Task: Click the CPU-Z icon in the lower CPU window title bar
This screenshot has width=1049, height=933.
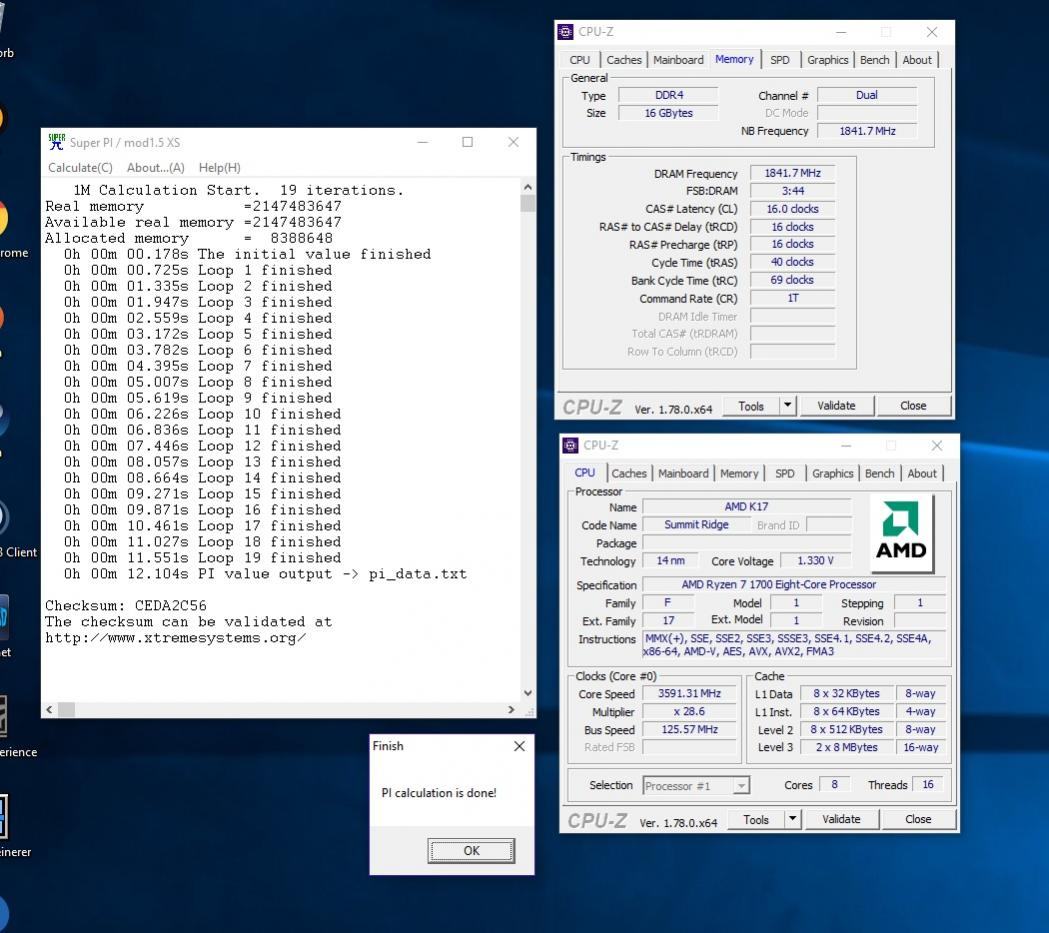Action: pos(571,446)
